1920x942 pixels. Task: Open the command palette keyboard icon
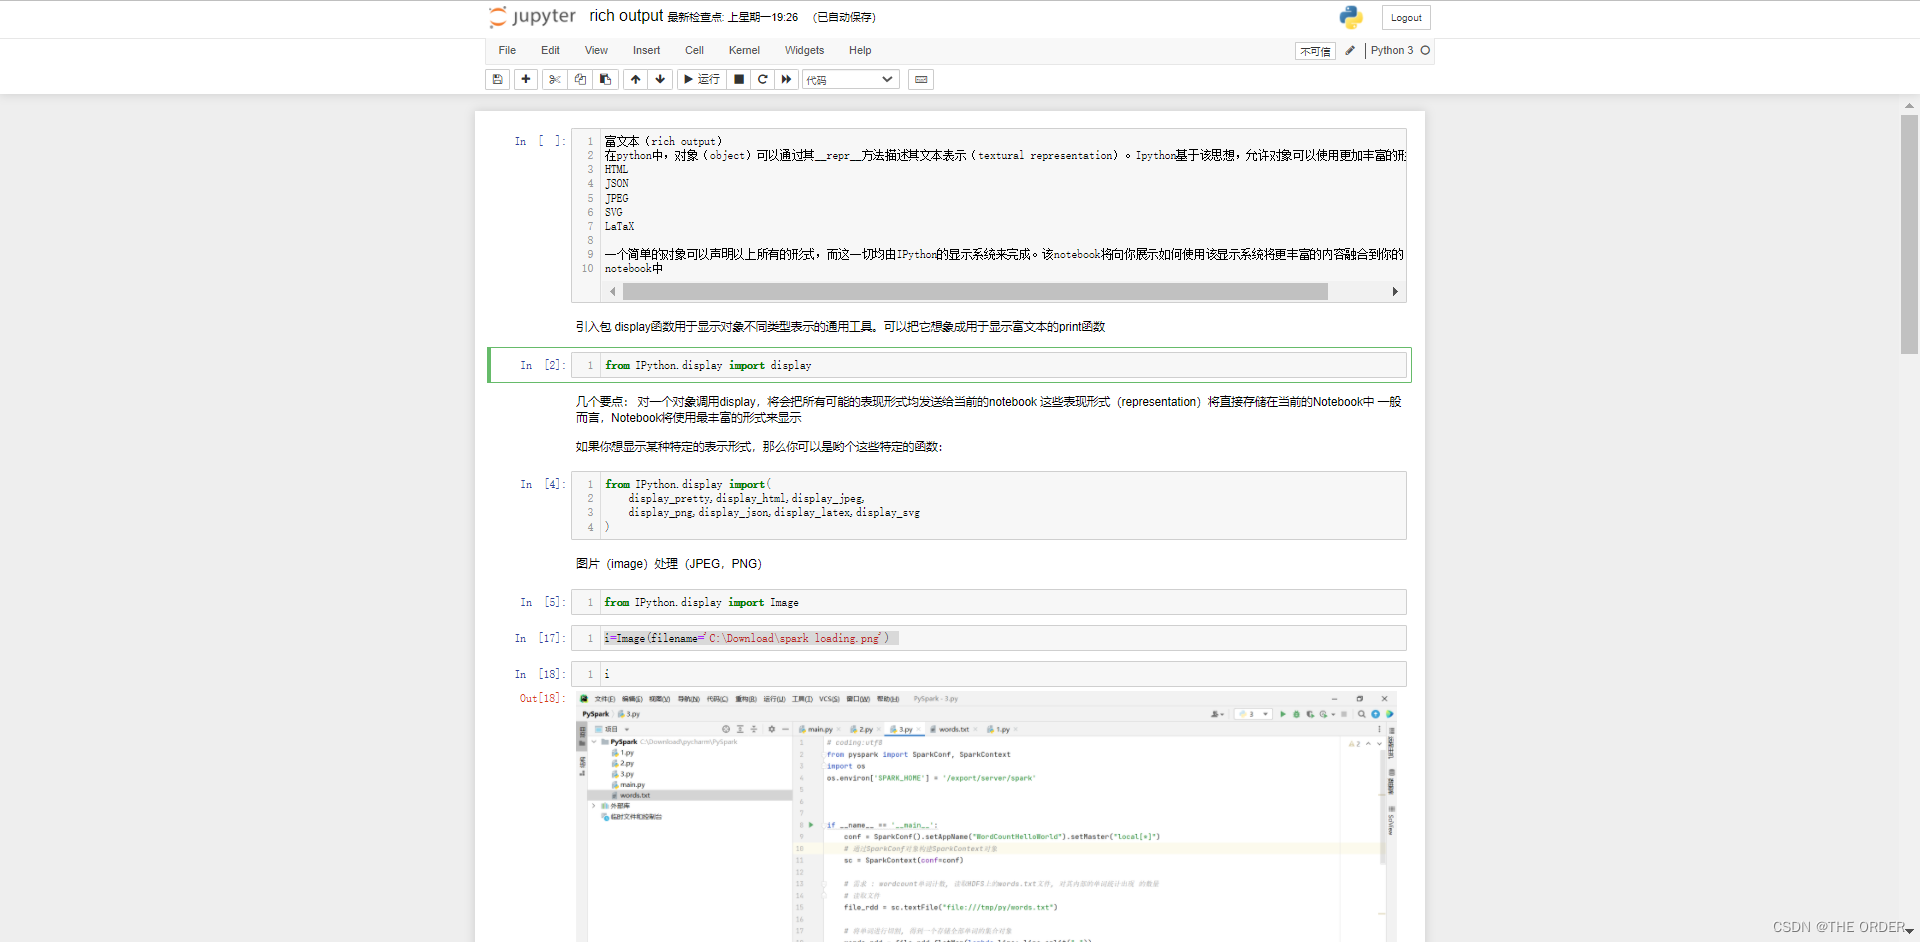click(x=920, y=79)
